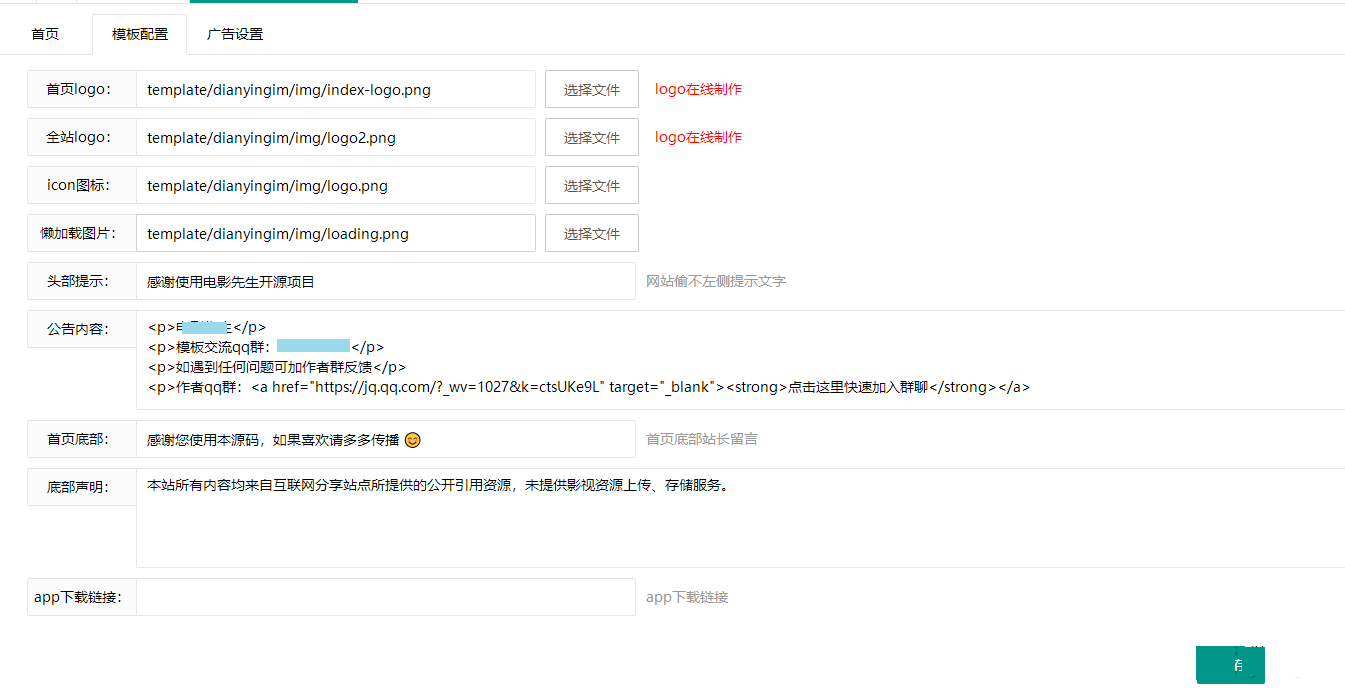Click 选择文件 button for 首页logo
Image resolution: width=1345 pixels, height=691 pixels.
(591, 89)
